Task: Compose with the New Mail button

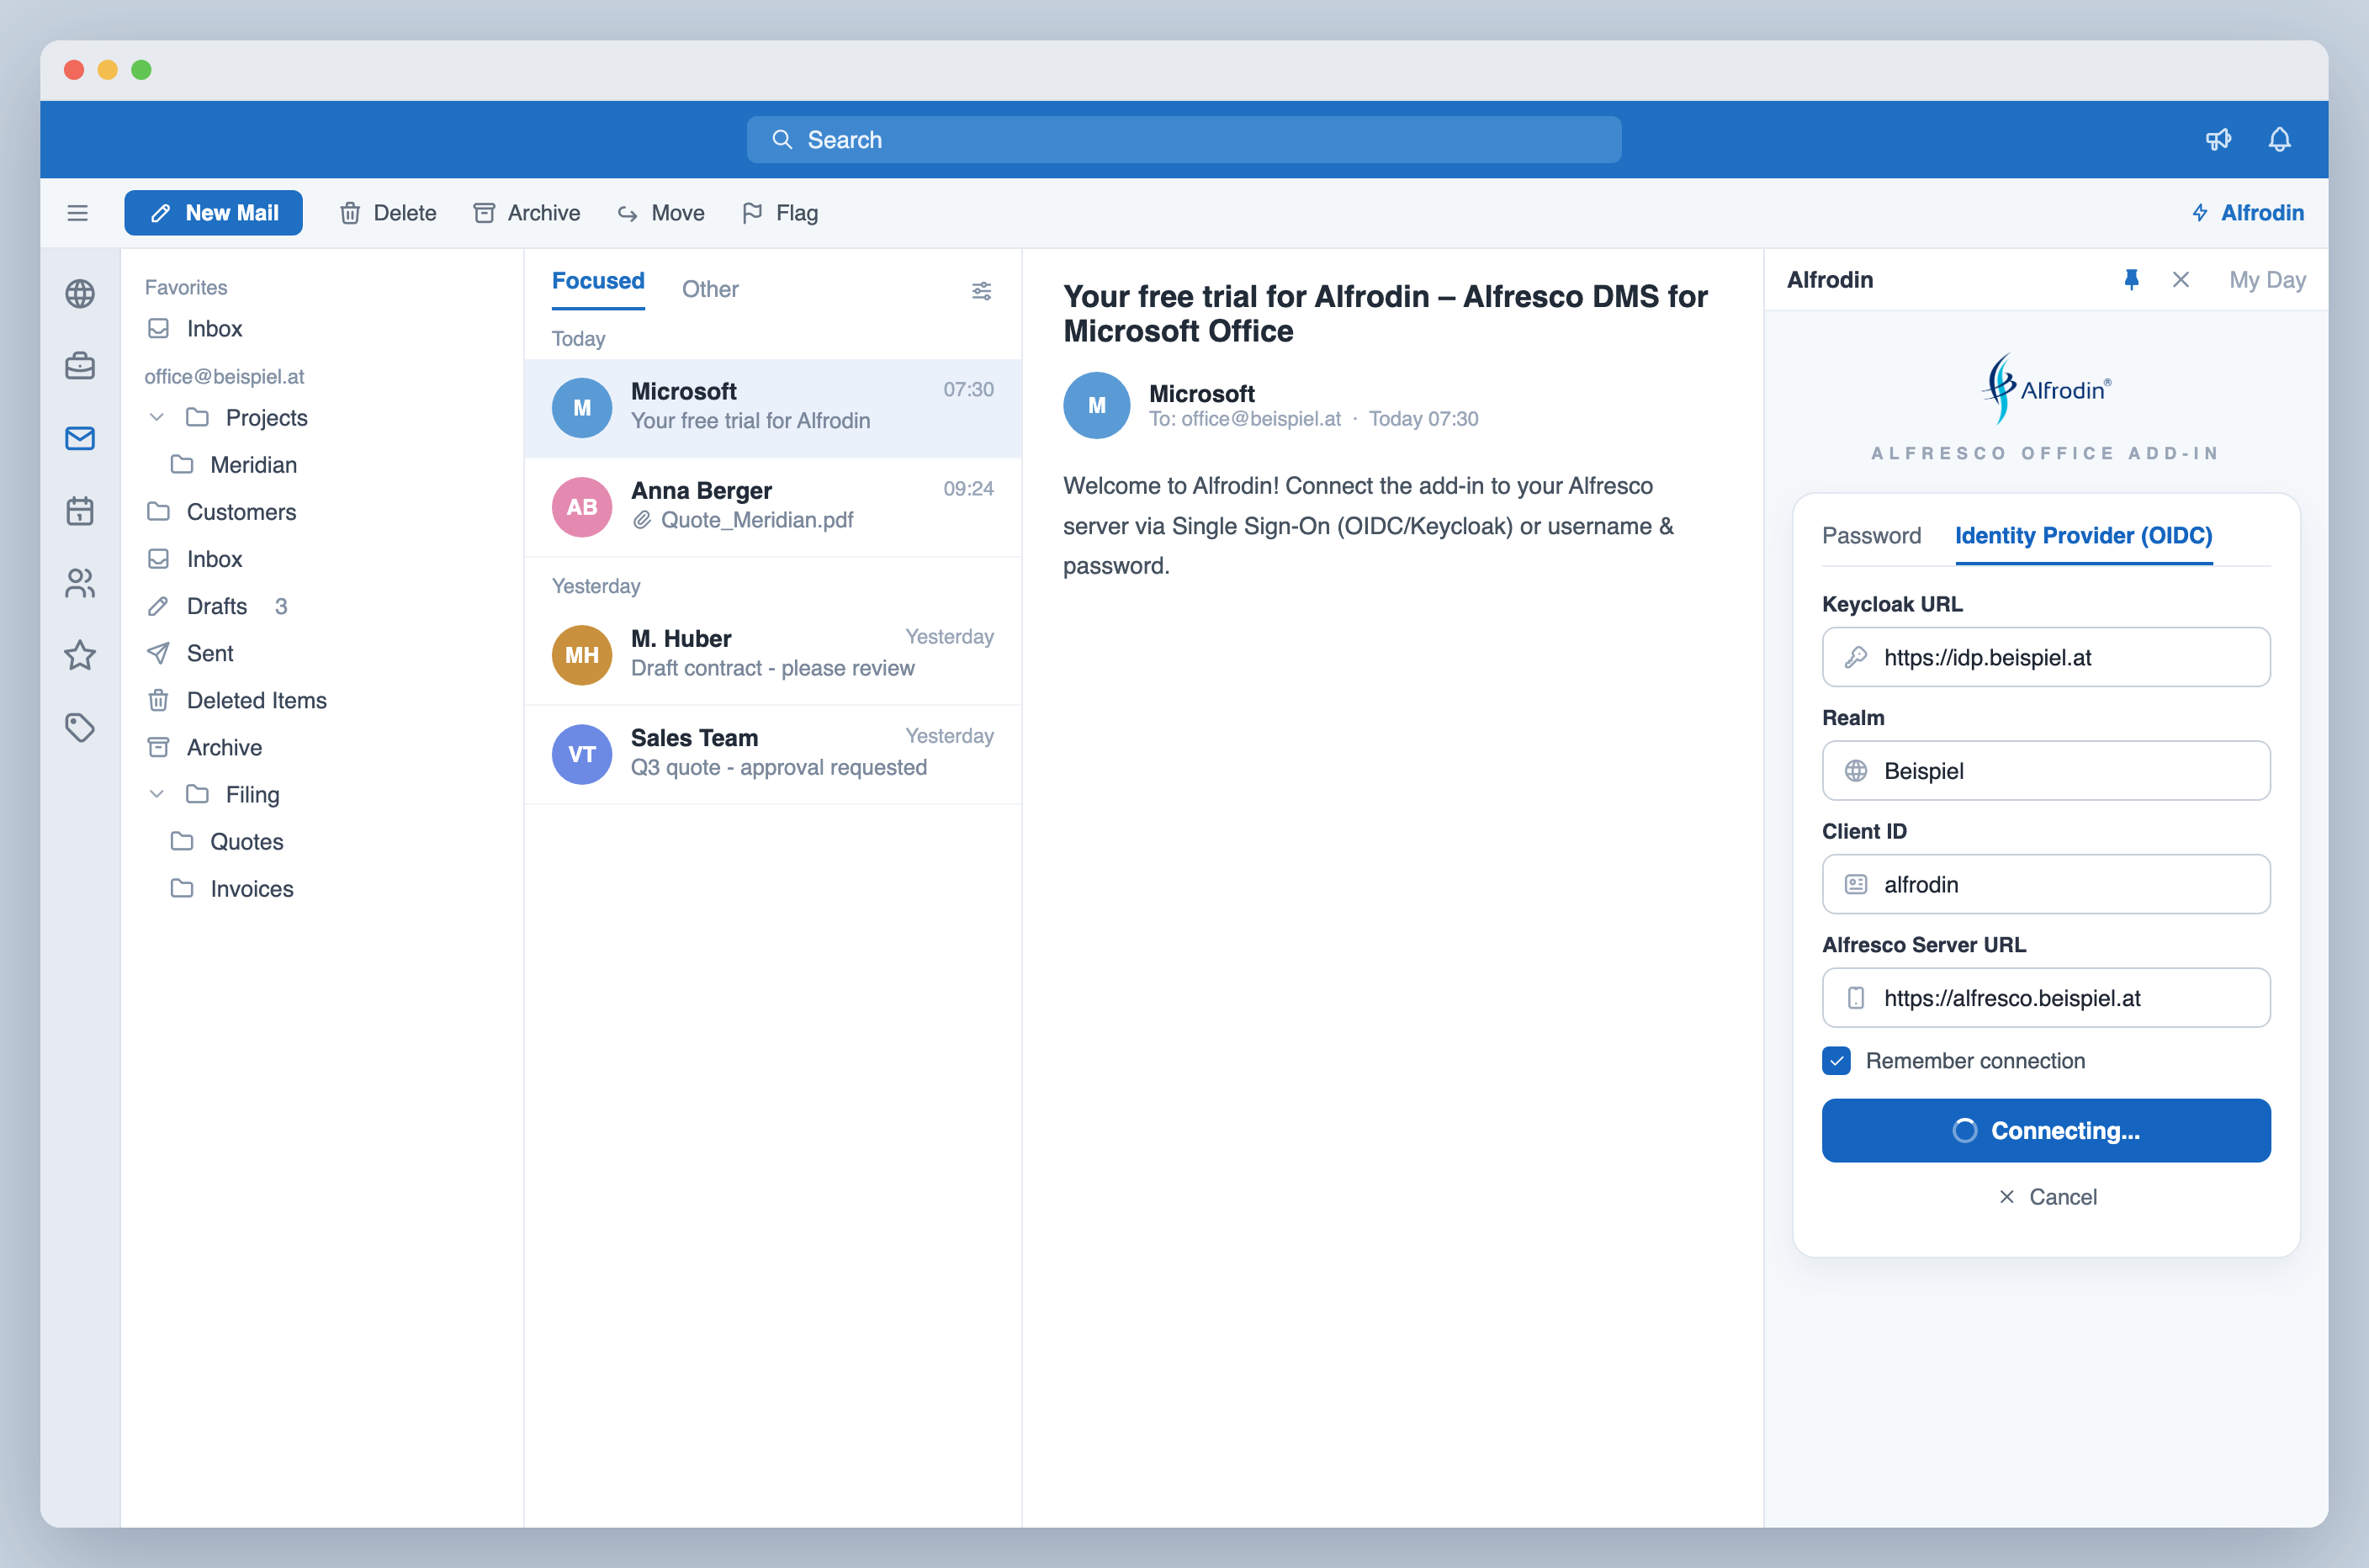Action: (213, 213)
